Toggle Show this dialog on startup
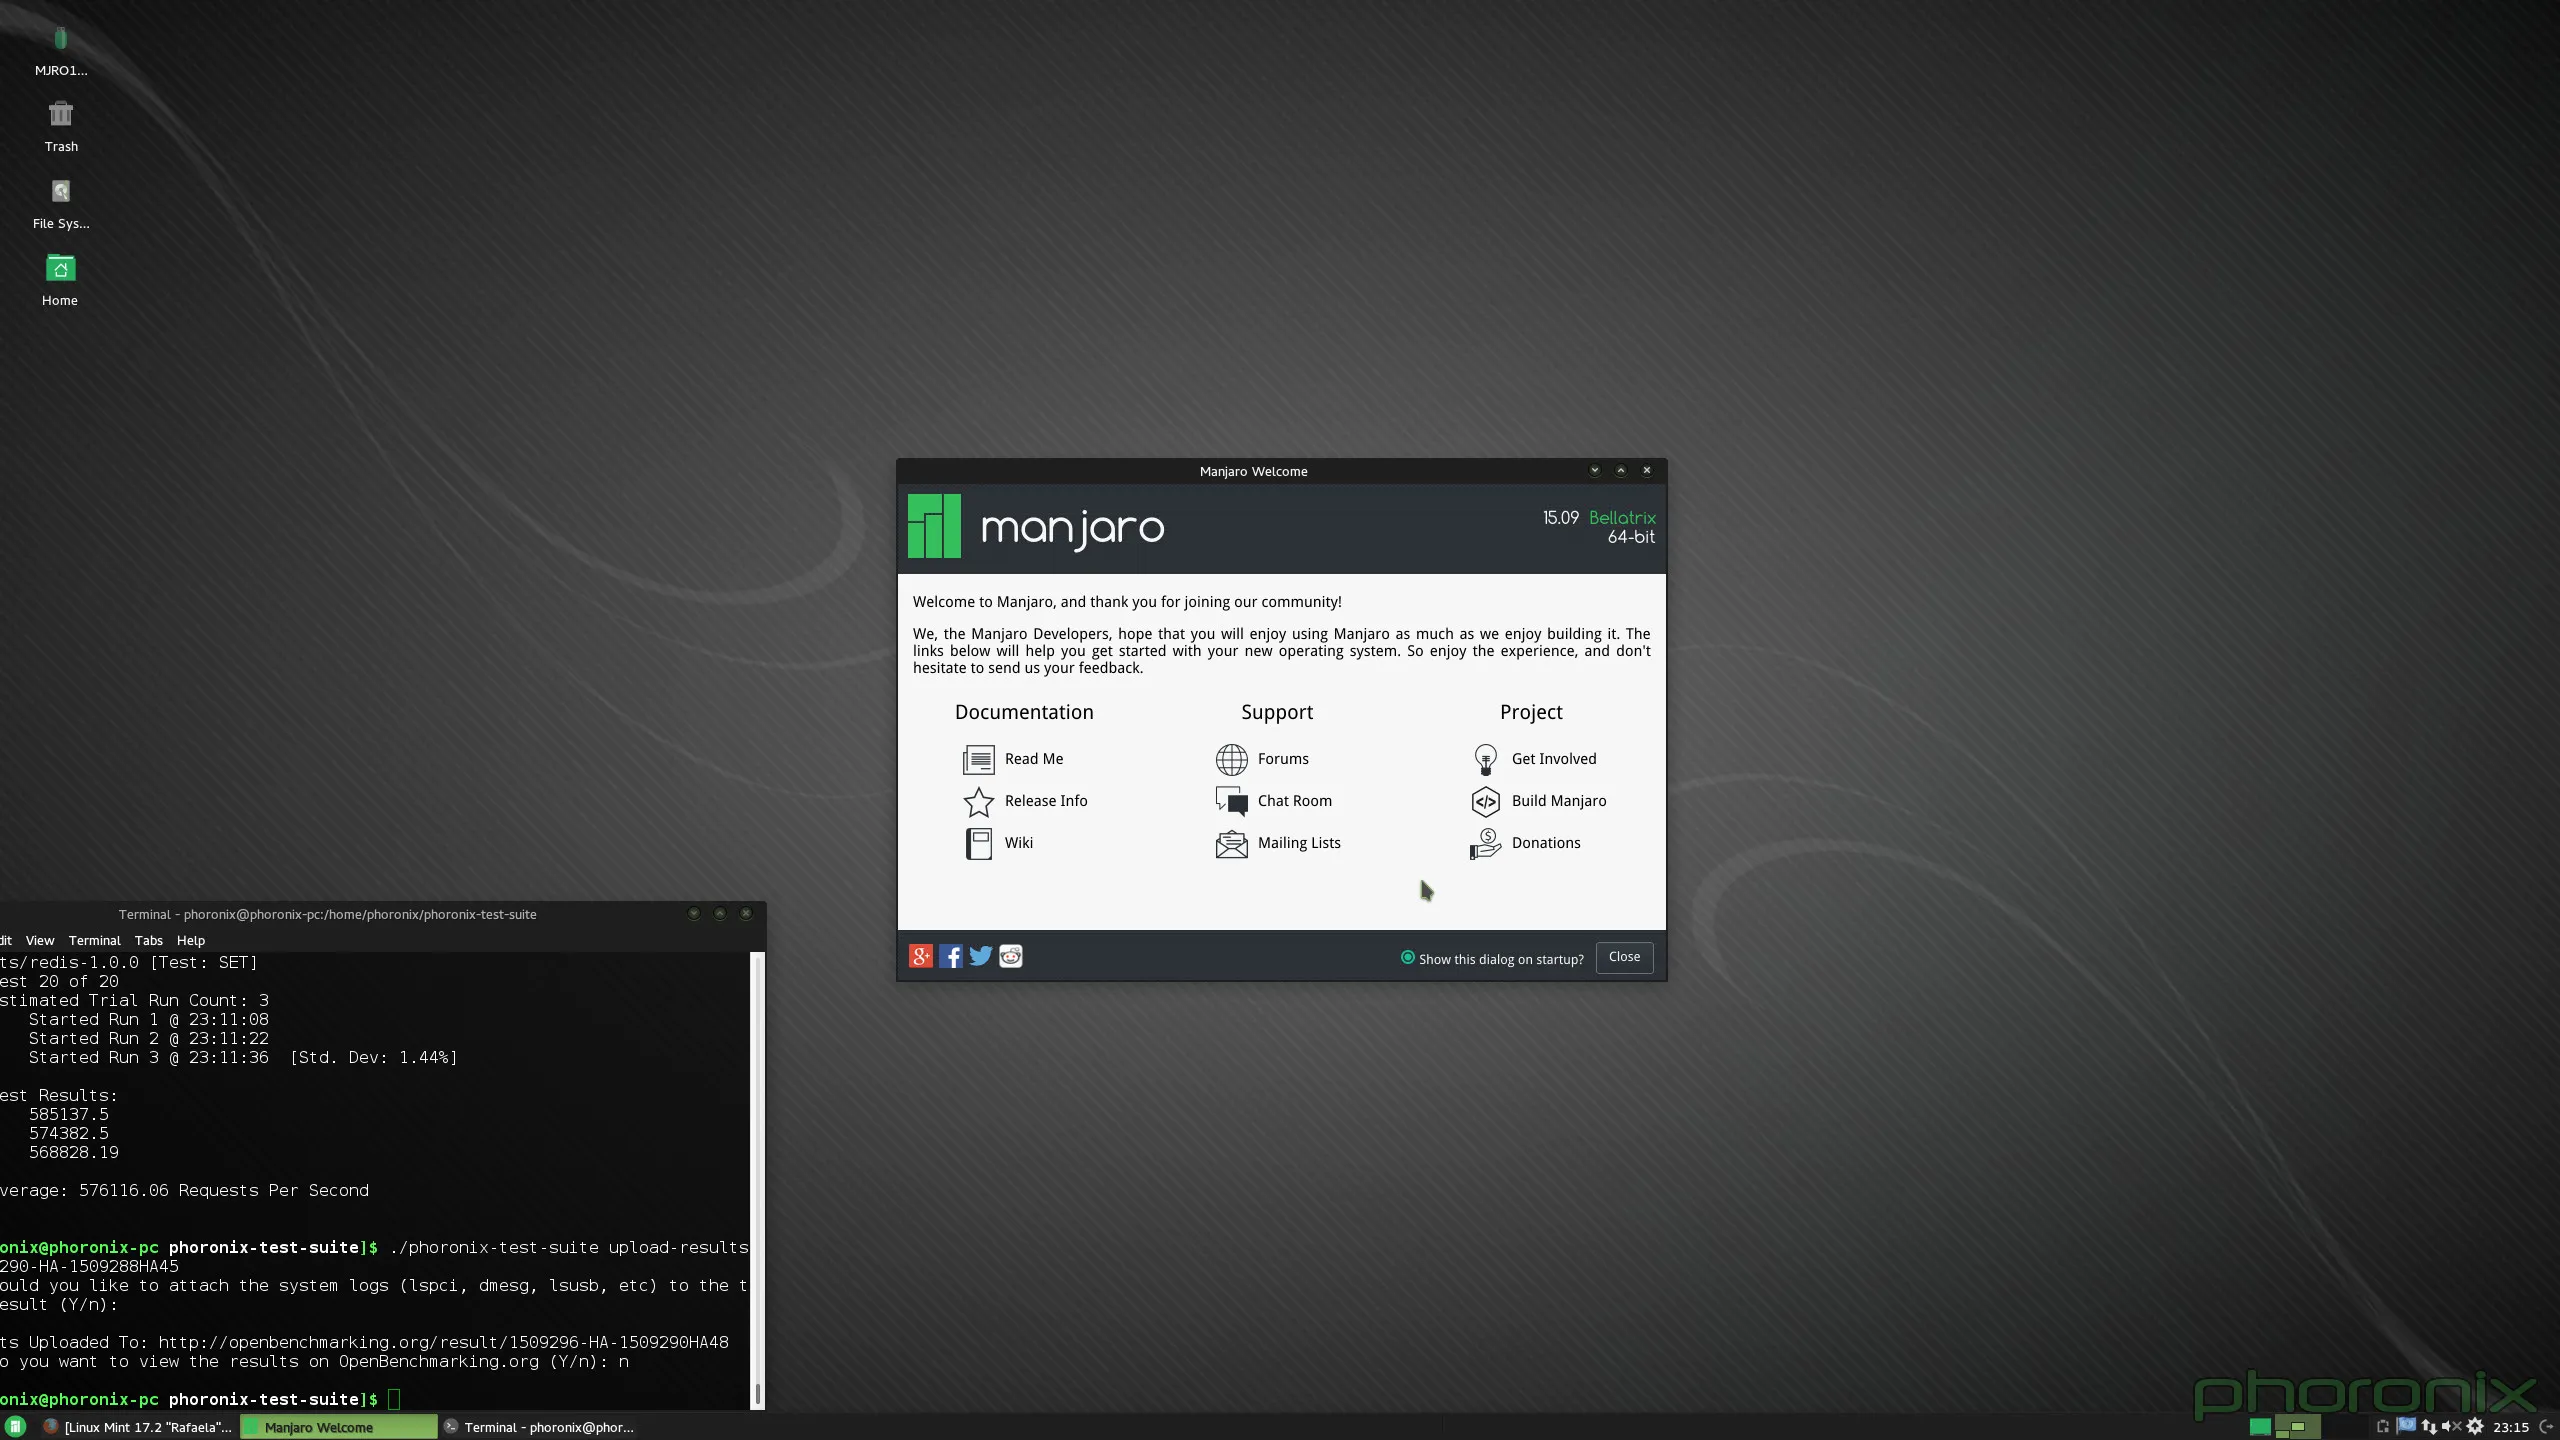This screenshot has height=1440, width=2560. click(1408, 958)
